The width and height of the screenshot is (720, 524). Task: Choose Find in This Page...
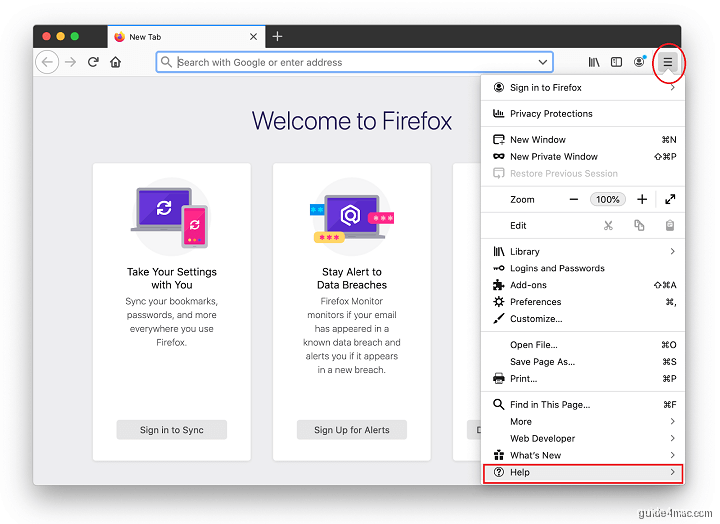(583, 405)
